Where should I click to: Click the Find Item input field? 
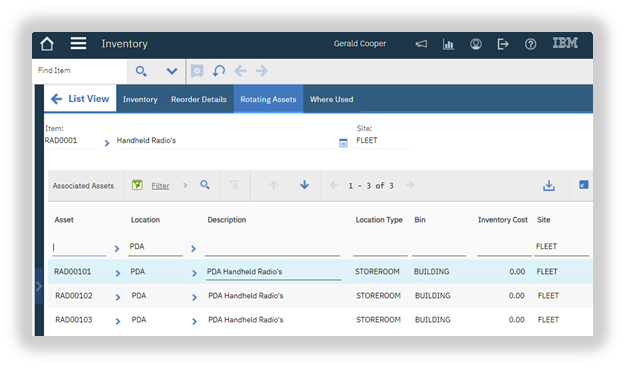click(80, 71)
